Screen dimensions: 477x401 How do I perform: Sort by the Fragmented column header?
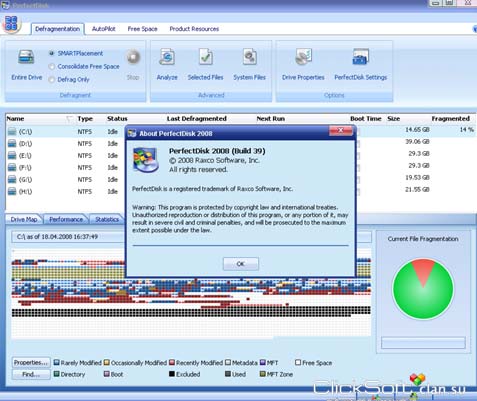(451, 119)
